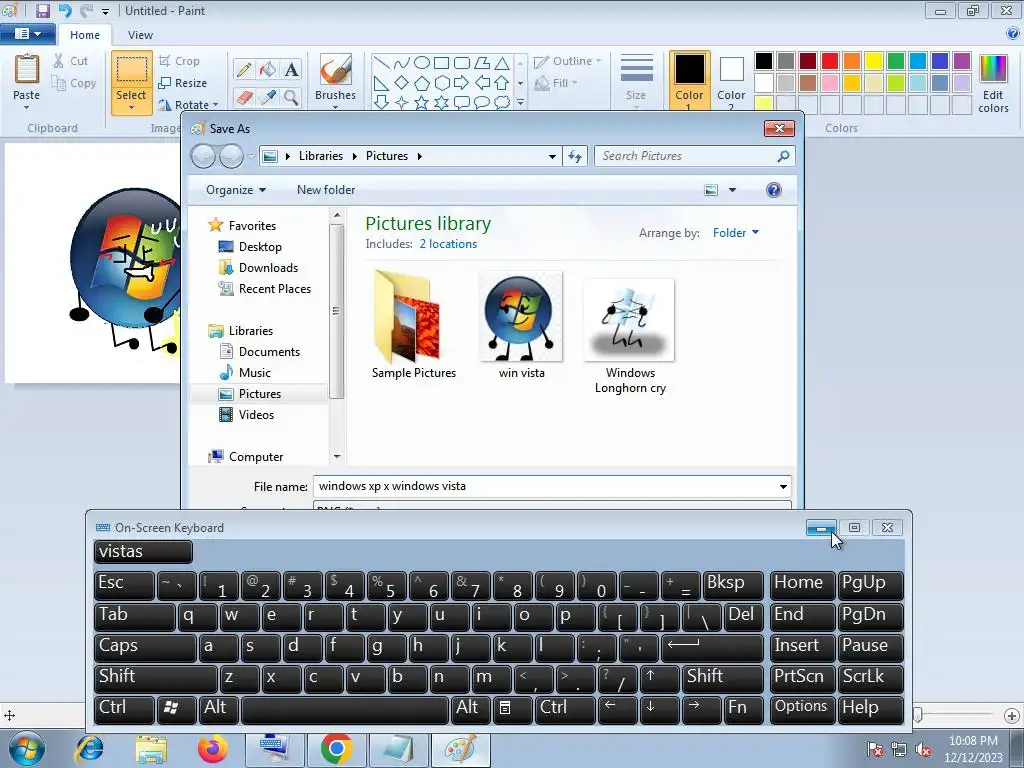Image resolution: width=1024 pixels, height=768 pixels.
Task: Select the Magnifier tool in Paint
Action: click(x=291, y=97)
